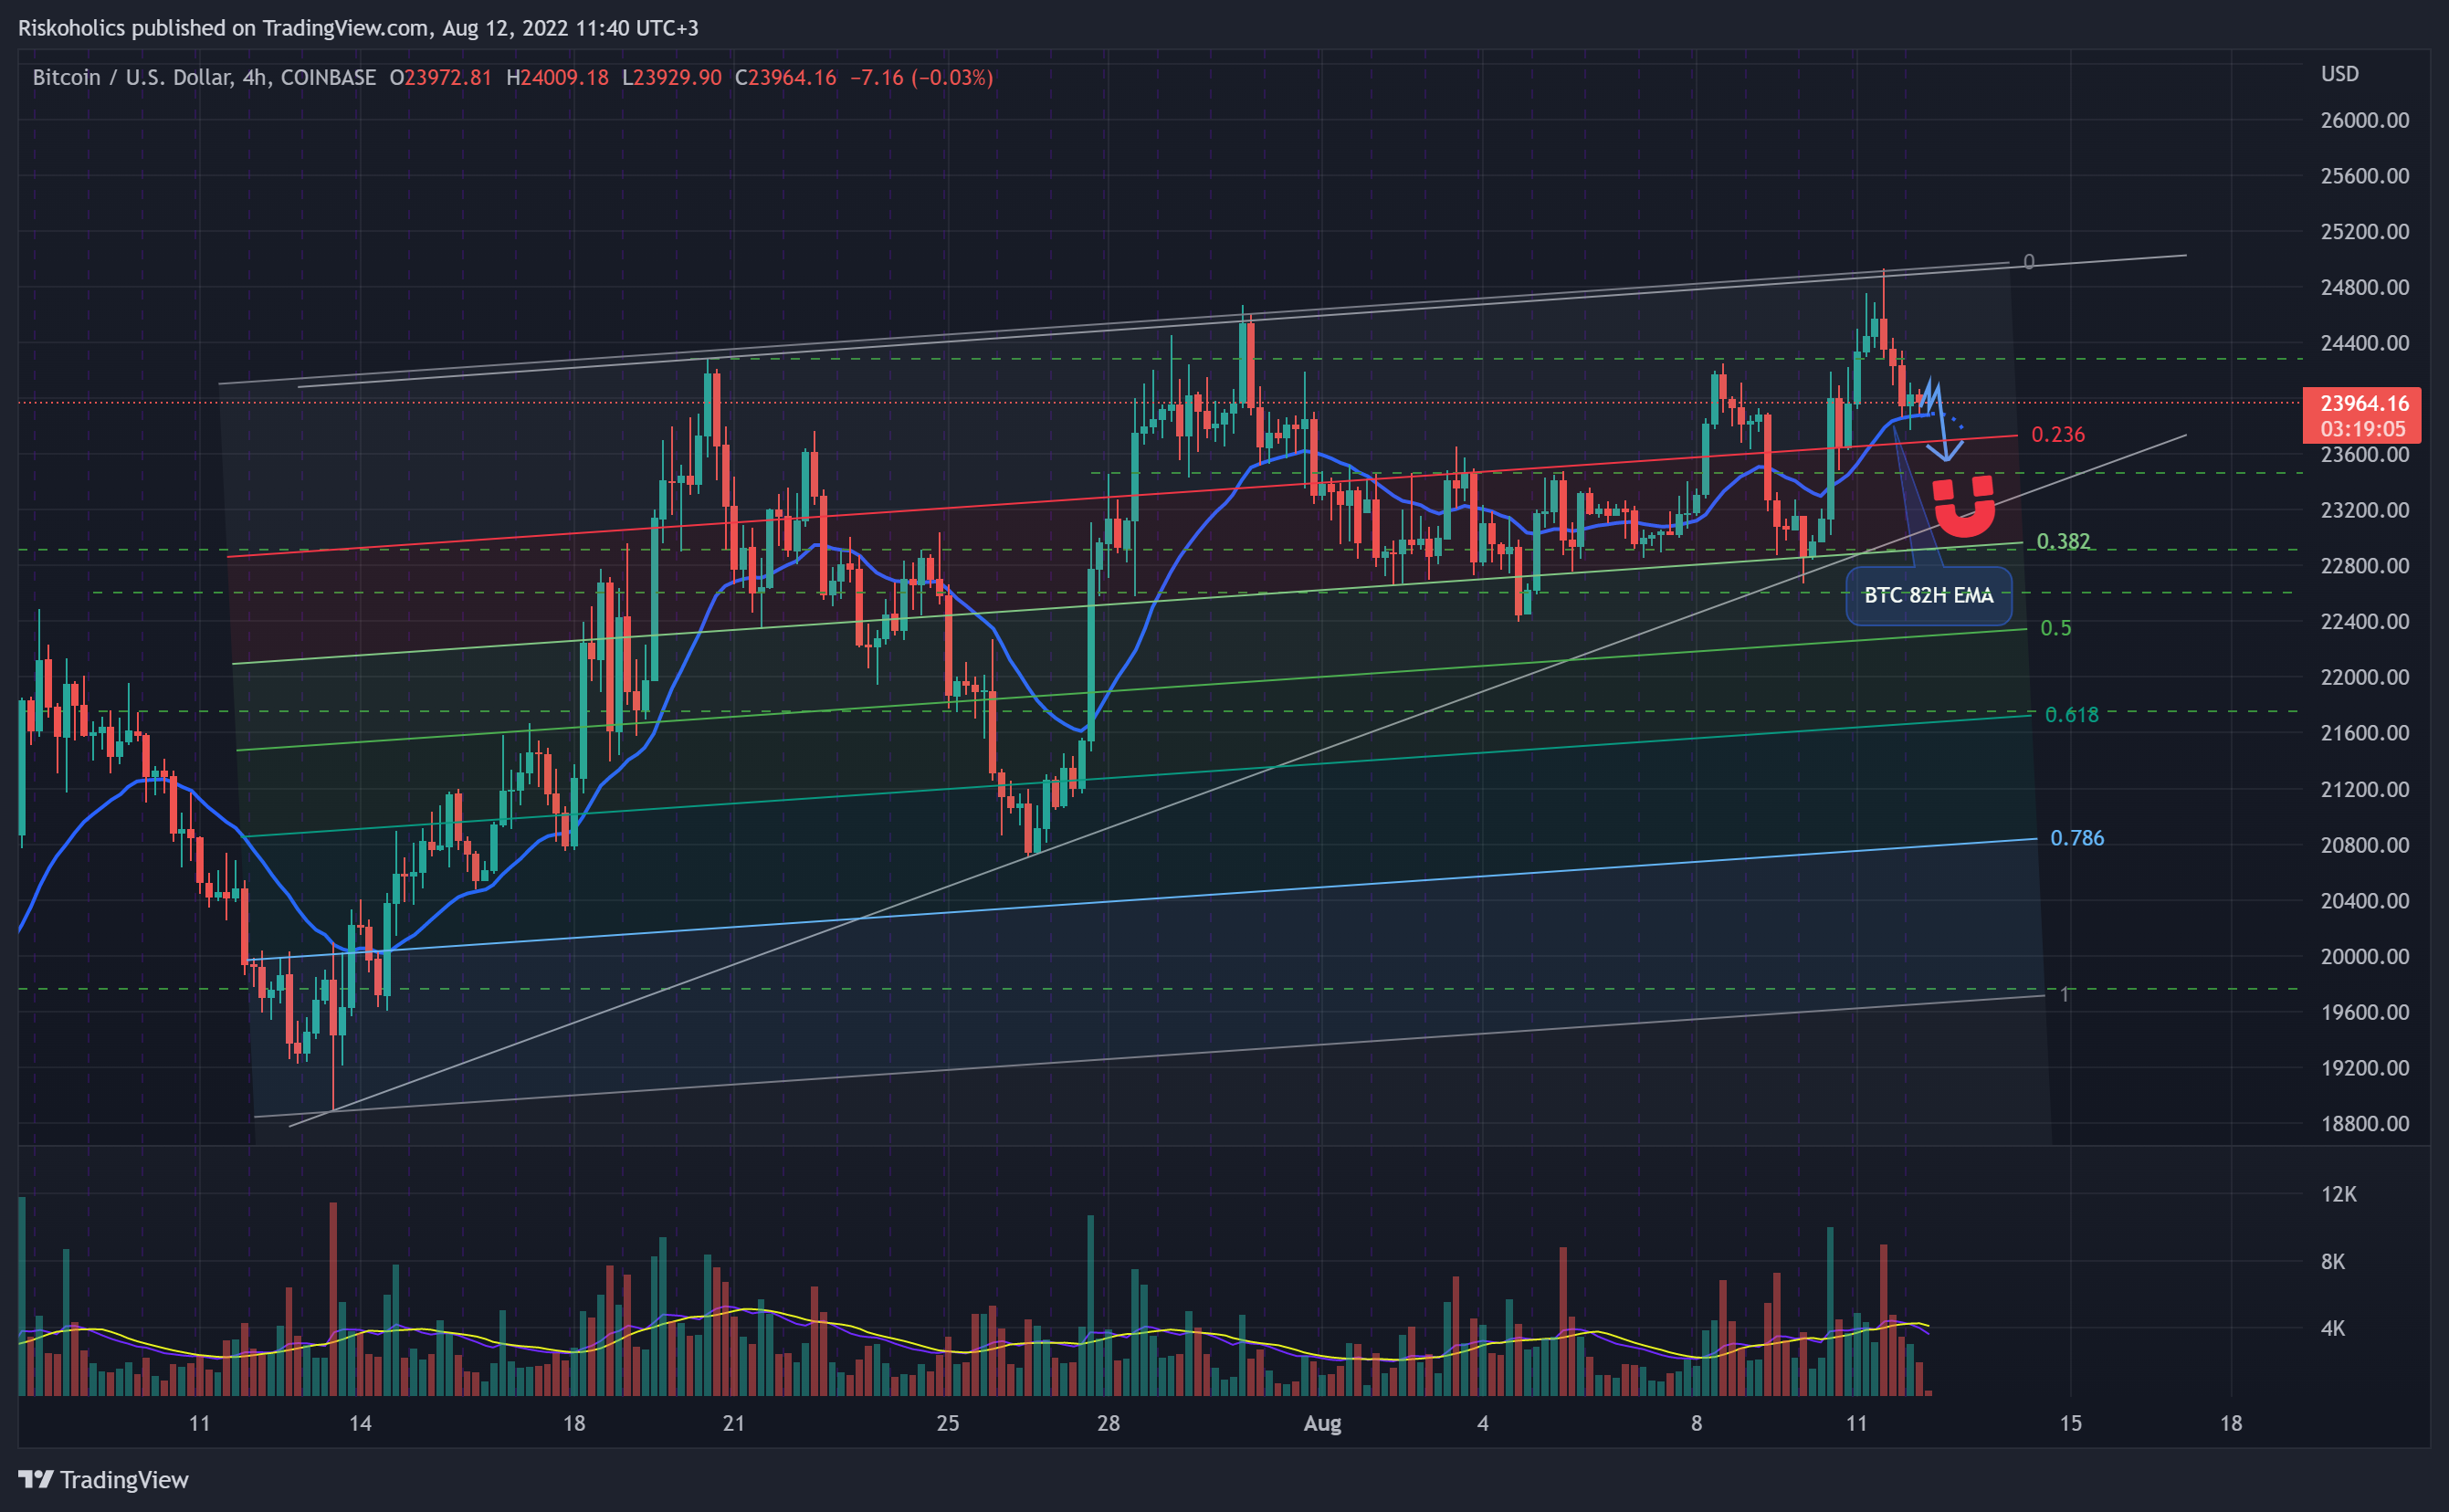This screenshot has width=2449, height=1512.
Task: Click the 12K volume axis label
Action: point(2338,1194)
